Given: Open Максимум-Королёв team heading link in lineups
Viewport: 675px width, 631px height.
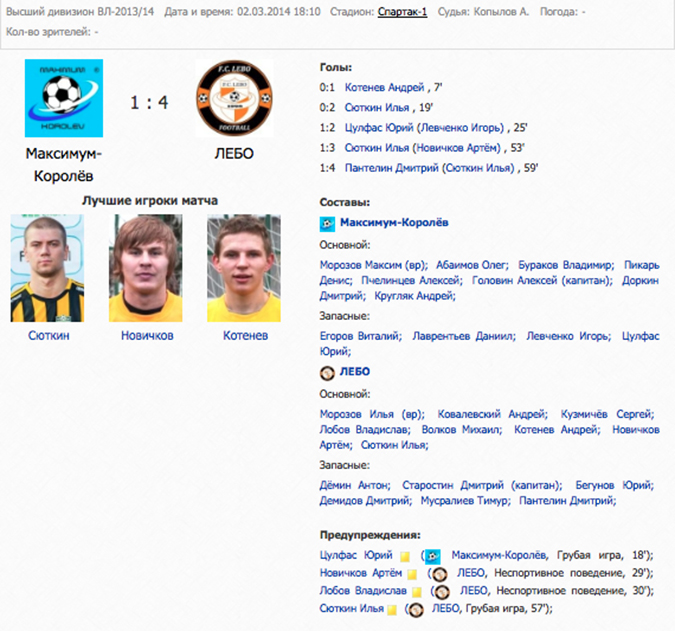Looking at the screenshot, I should 394,223.
